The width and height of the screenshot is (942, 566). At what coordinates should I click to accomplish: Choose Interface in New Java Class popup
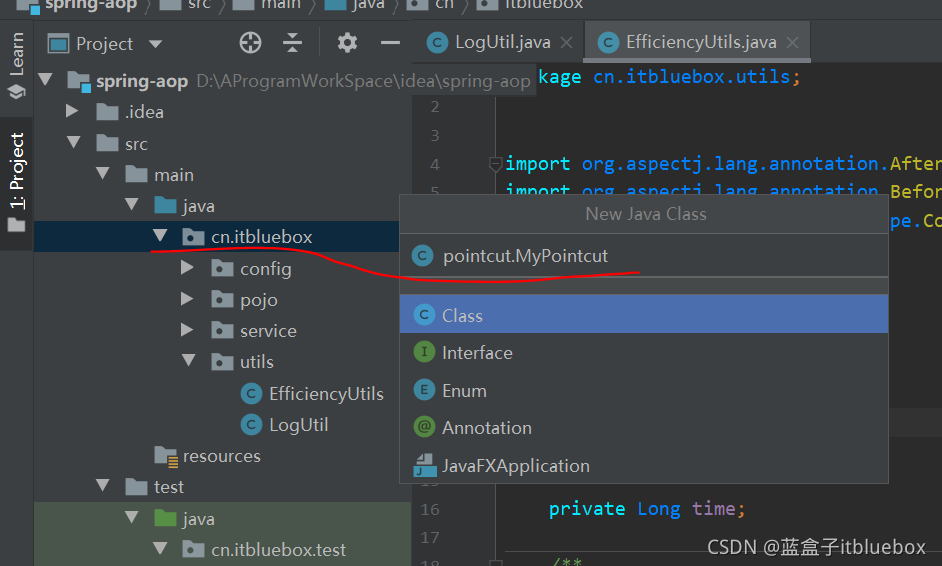pos(643,352)
